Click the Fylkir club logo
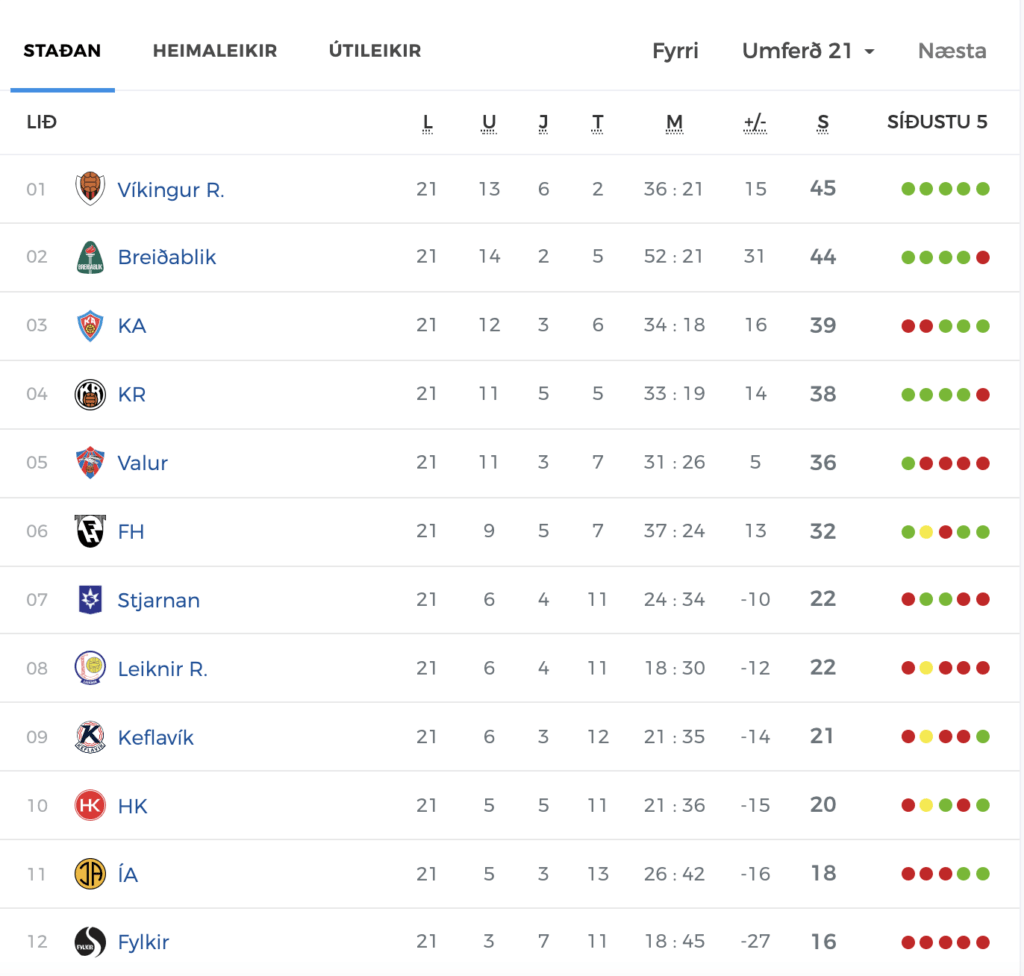Viewport: 1024px width, 976px height. pyautogui.click(x=90, y=942)
